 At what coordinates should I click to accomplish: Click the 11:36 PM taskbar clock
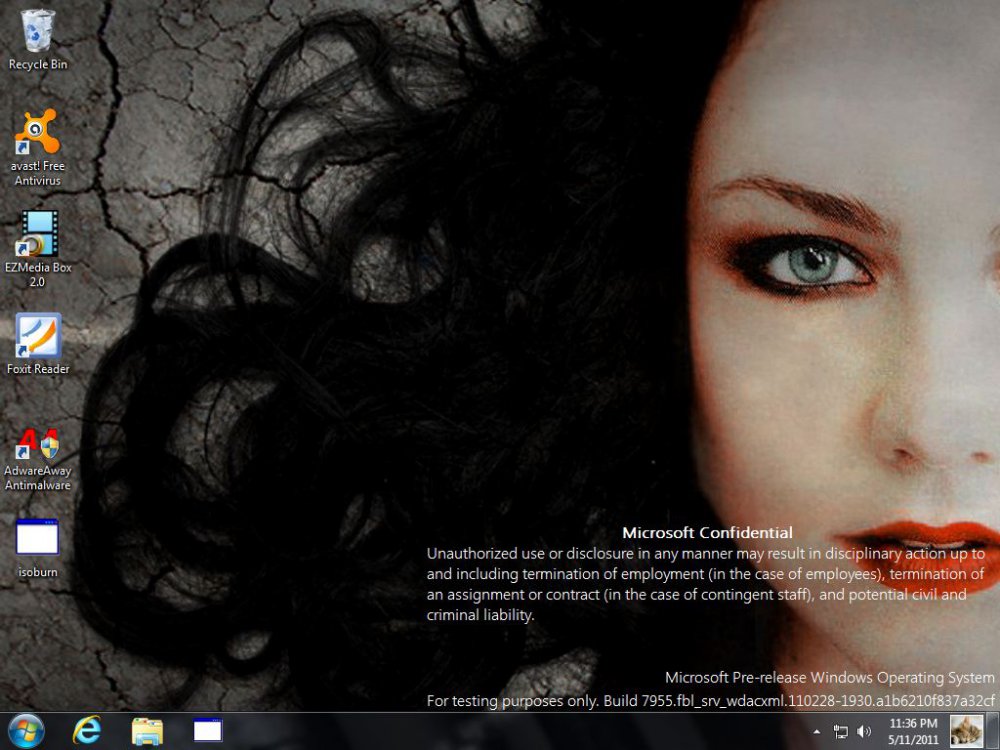click(912, 723)
